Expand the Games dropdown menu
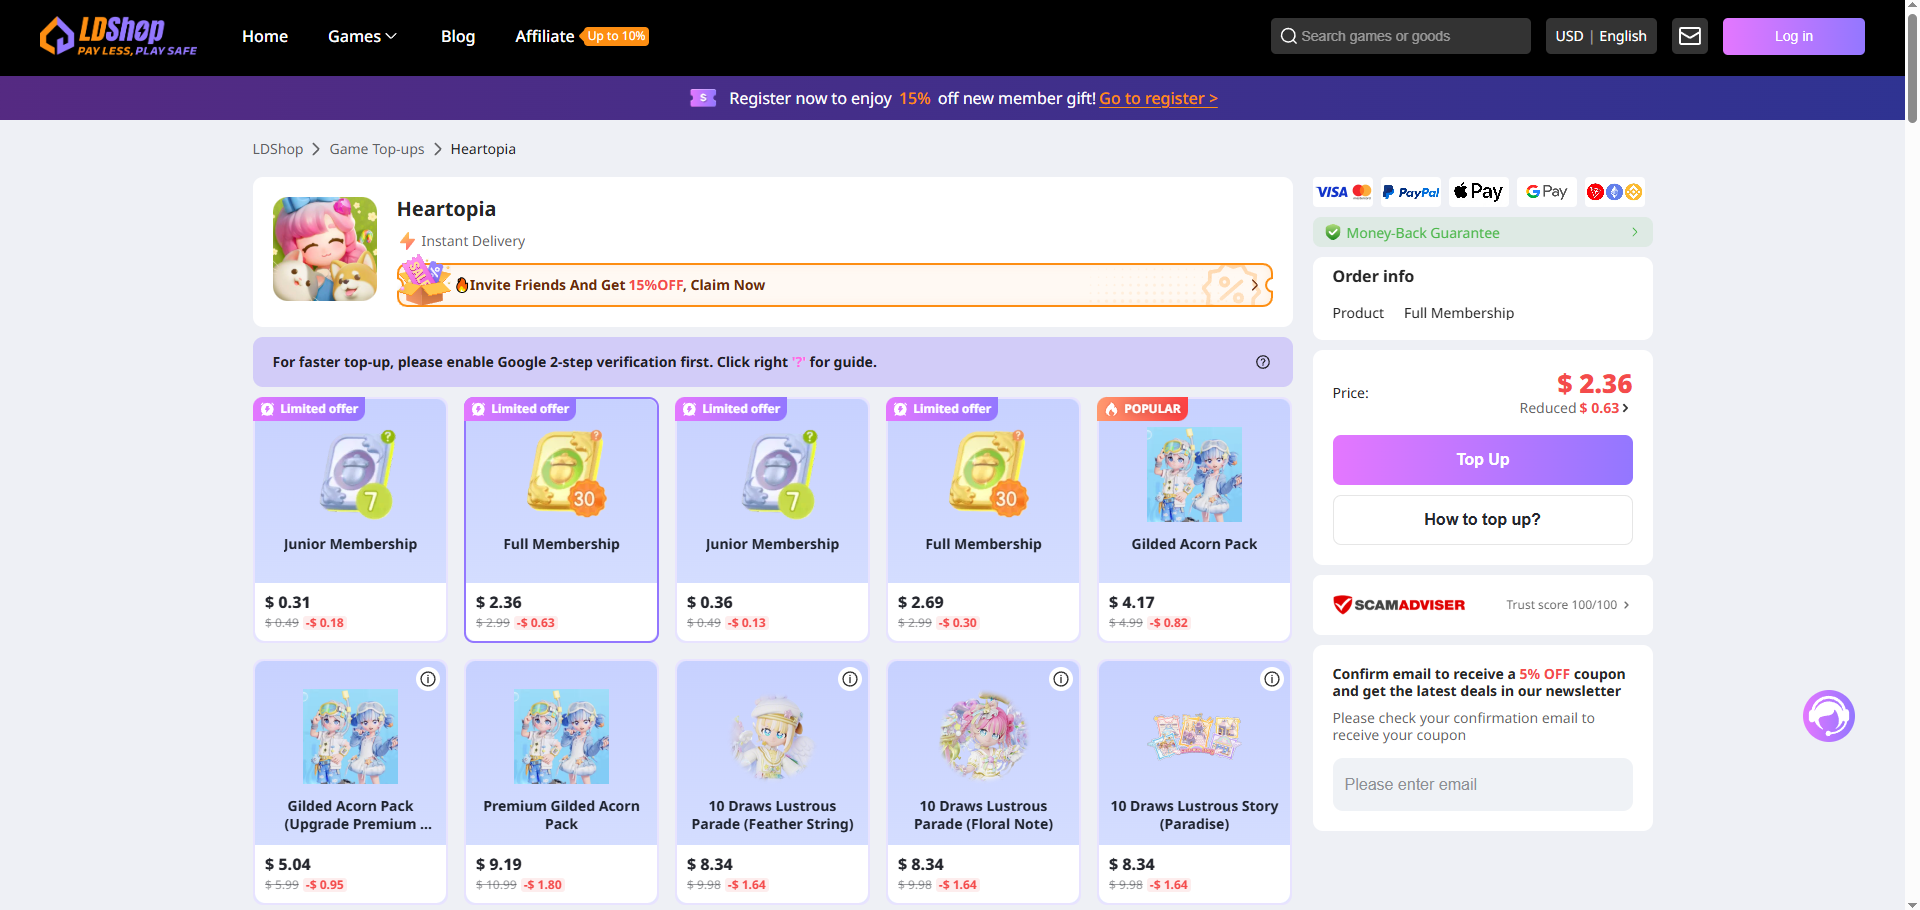 362,36
